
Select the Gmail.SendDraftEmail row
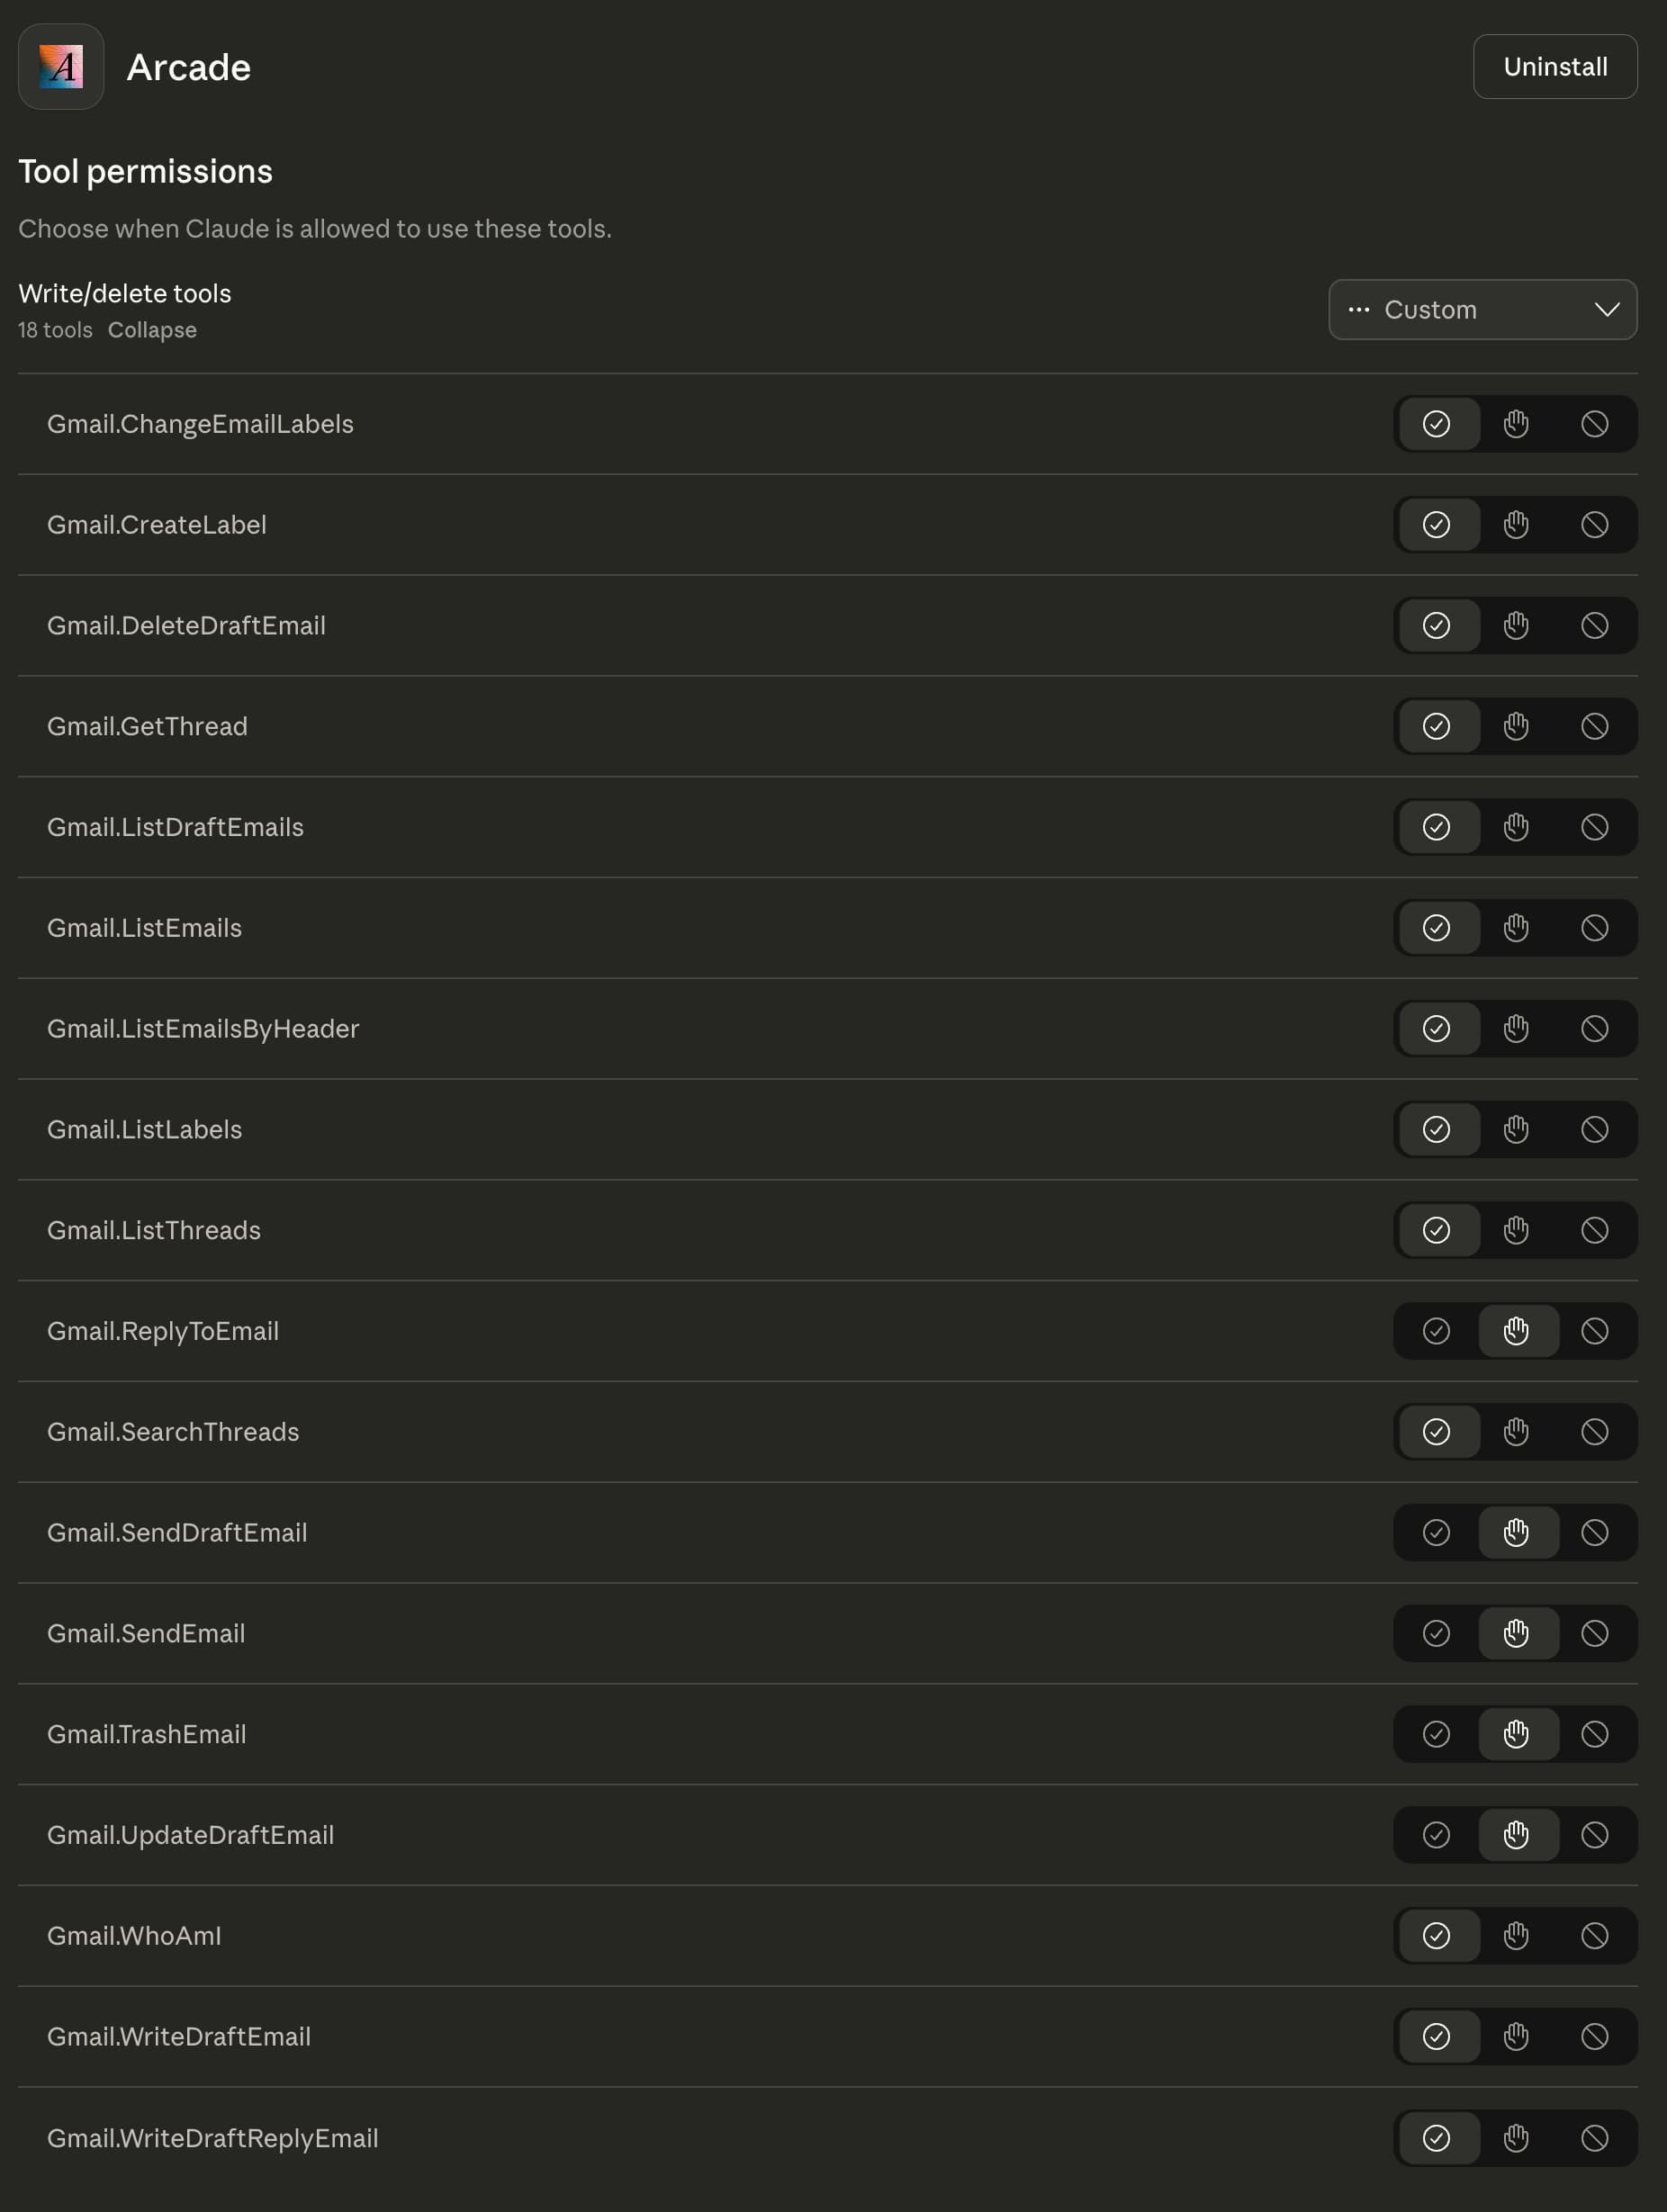tap(178, 1533)
